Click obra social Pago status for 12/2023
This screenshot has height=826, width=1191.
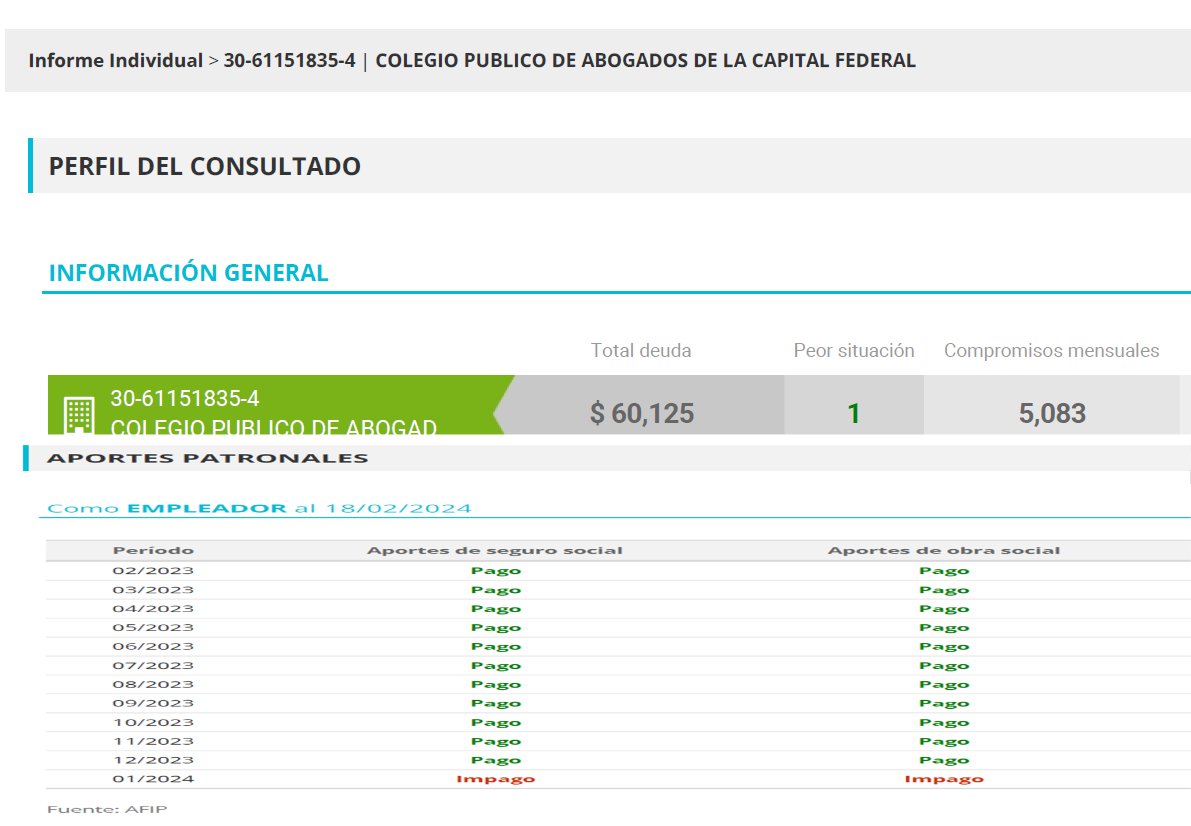point(944,761)
